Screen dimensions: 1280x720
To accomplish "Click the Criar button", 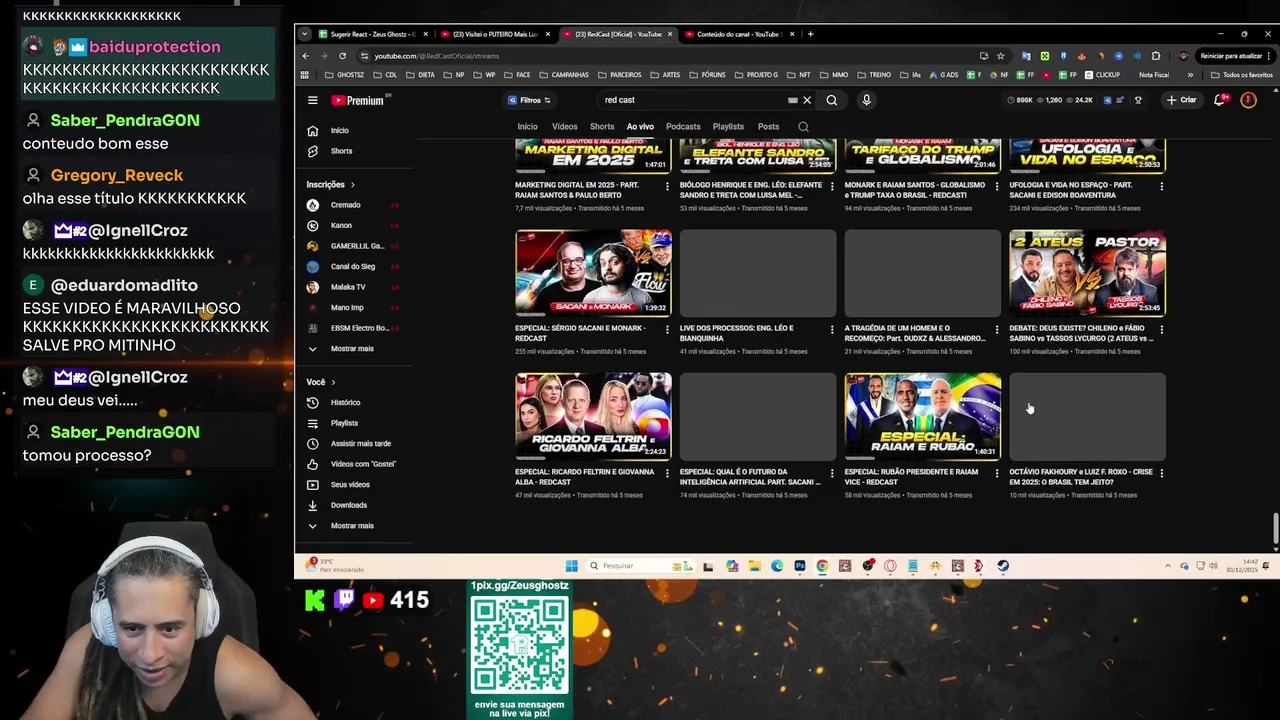I will pos(1180,100).
